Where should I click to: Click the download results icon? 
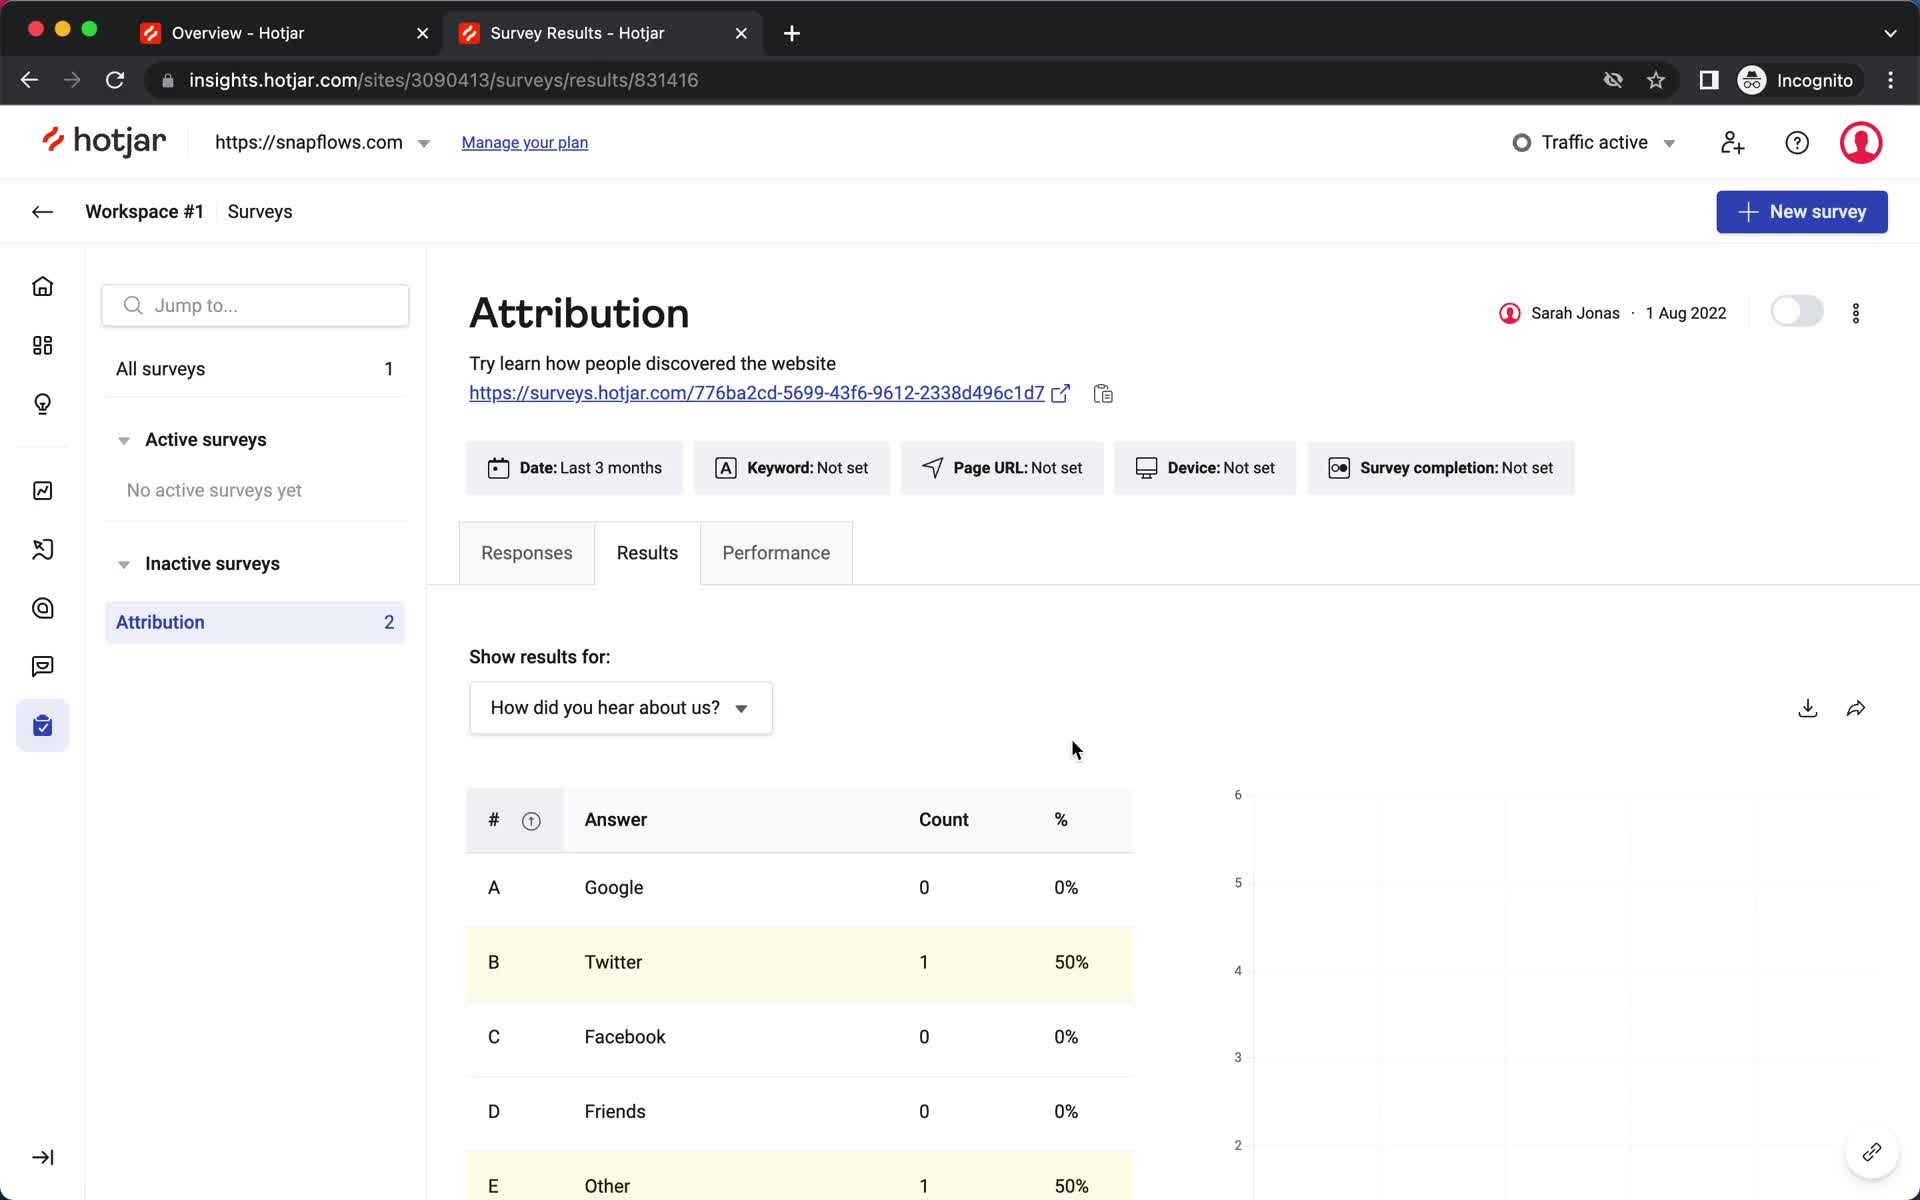click(1808, 708)
